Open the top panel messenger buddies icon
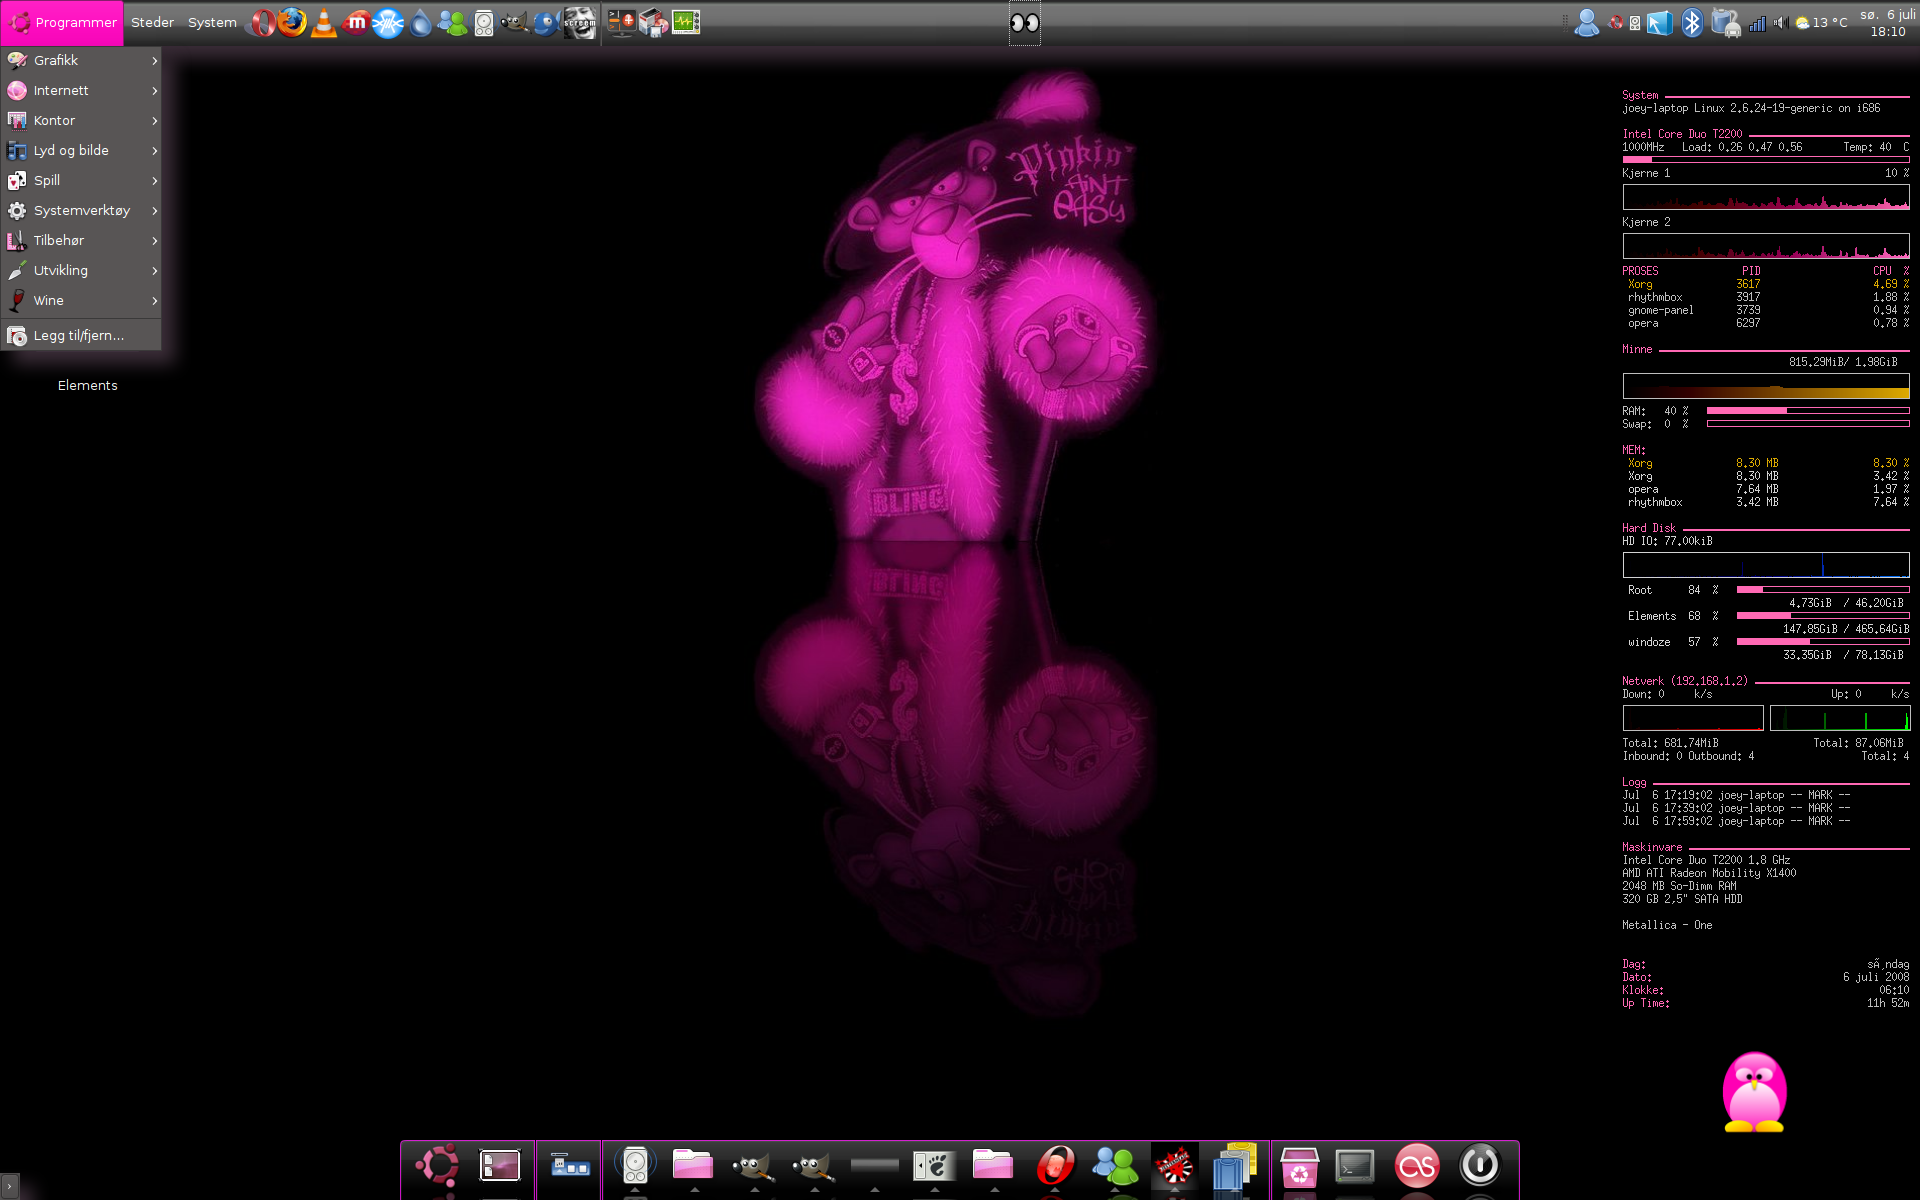The width and height of the screenshot is (1920, 1200). pyautogui.click(x=452, y=22)
